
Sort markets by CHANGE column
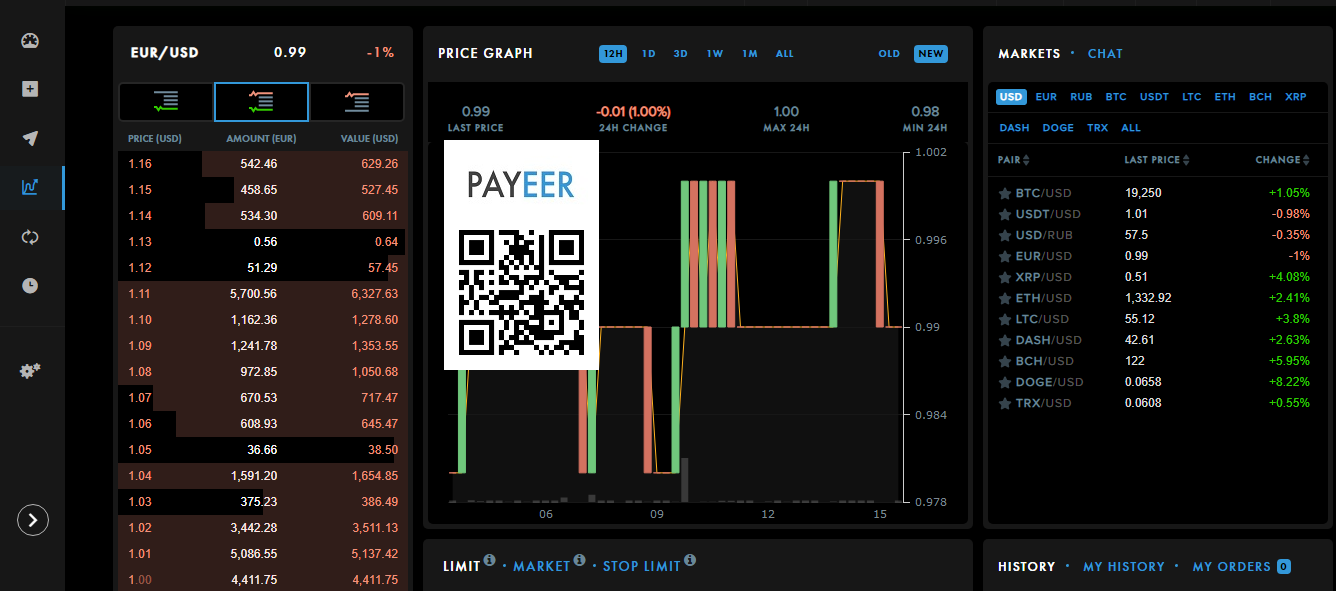tap(1282, 160)
